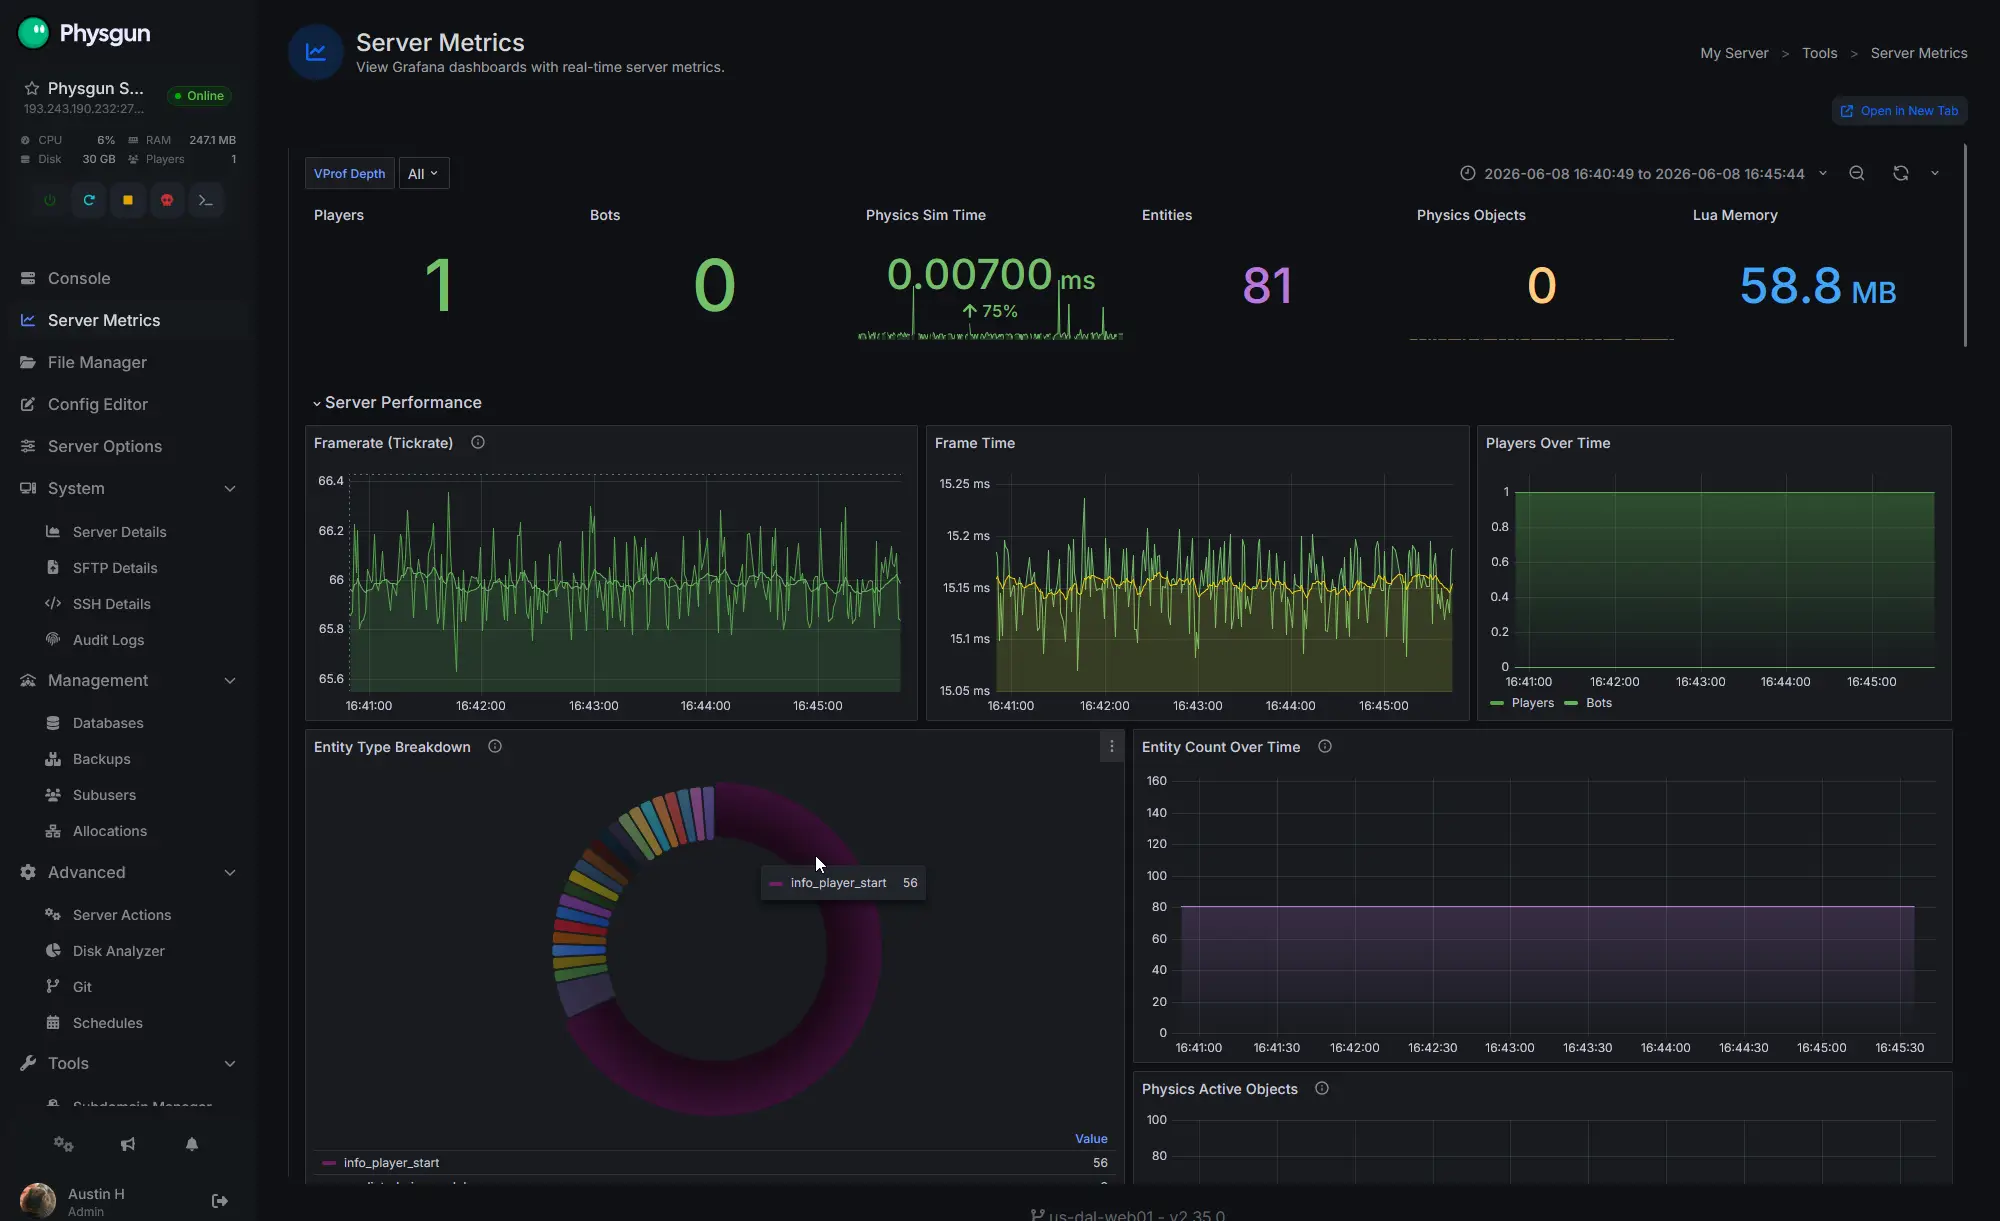The image size is (2000, 1221).
Task: Click the green Players legend color swatch
Action: coord(1497,703)
